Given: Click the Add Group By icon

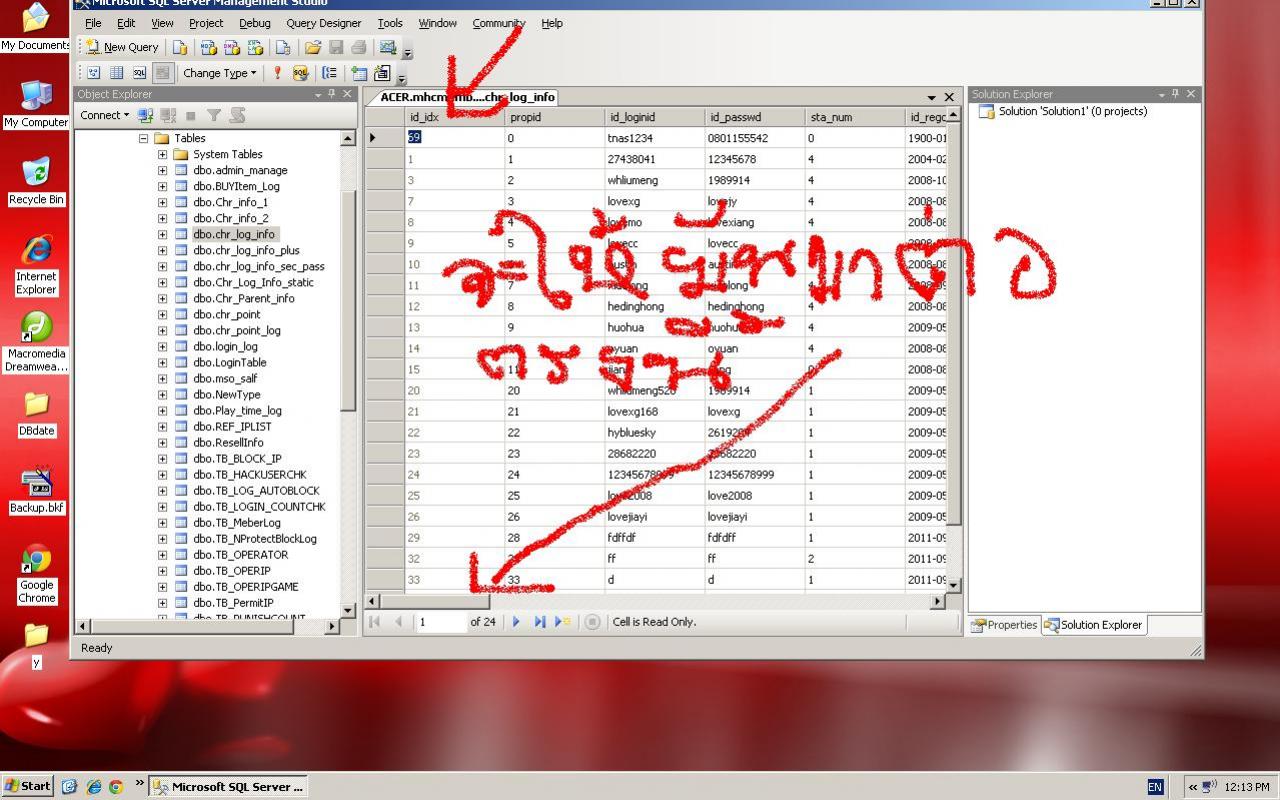Looking at the screenshot, I should [329, 73].
